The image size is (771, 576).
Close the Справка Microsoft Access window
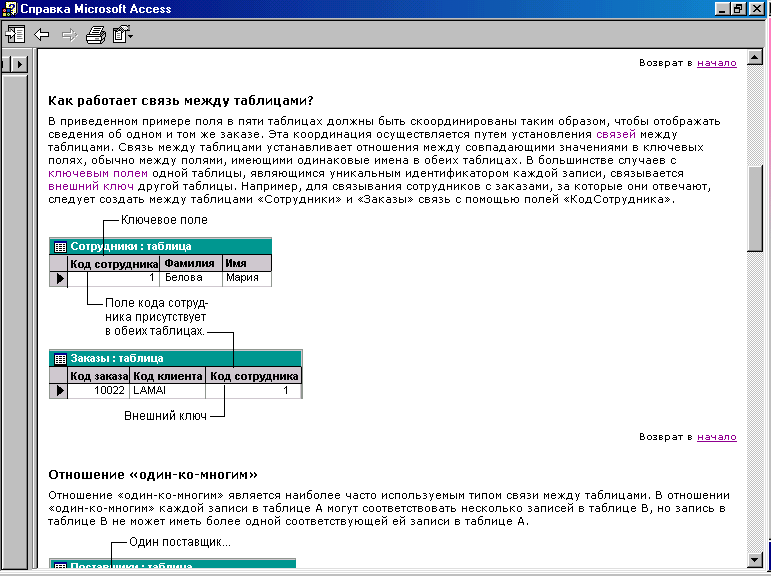pos(757,9)
